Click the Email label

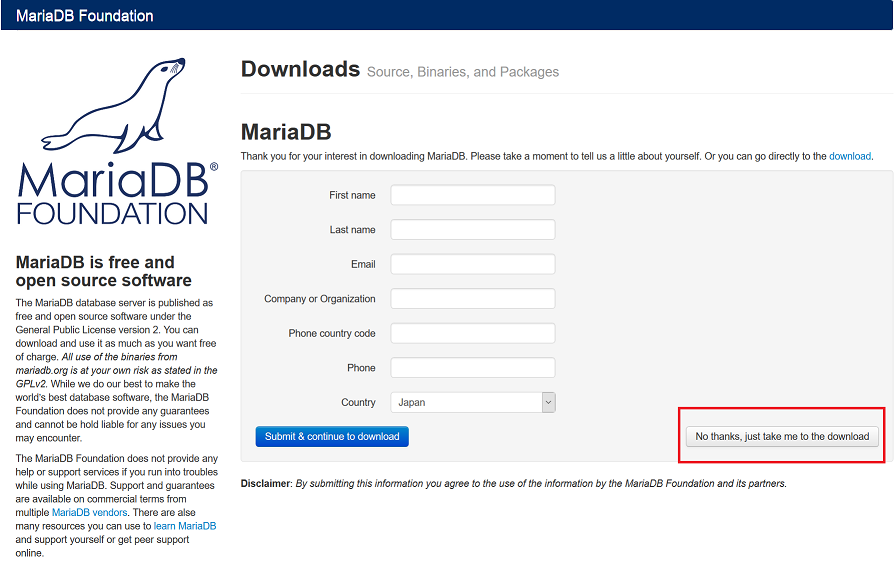pyautogui.click(x=363, y=264)
